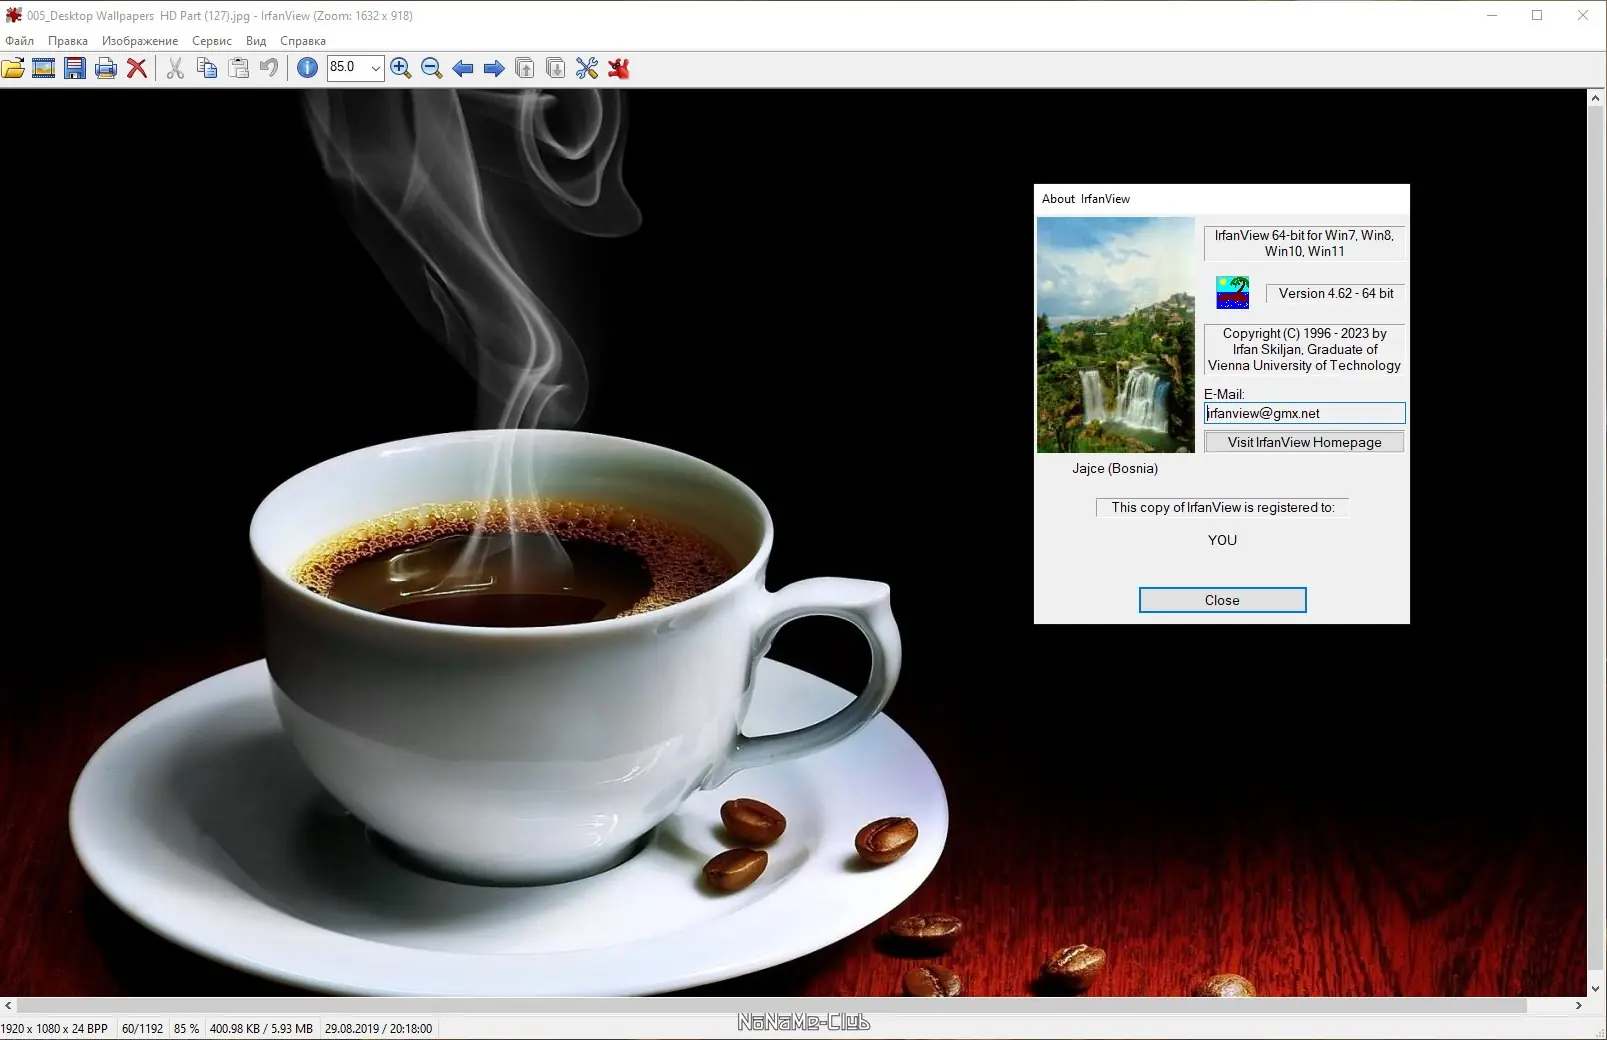Zoom in with the magnifier plus icon
The height and width of the screenshot is (1040, 1607).
(x=401, y=68)
